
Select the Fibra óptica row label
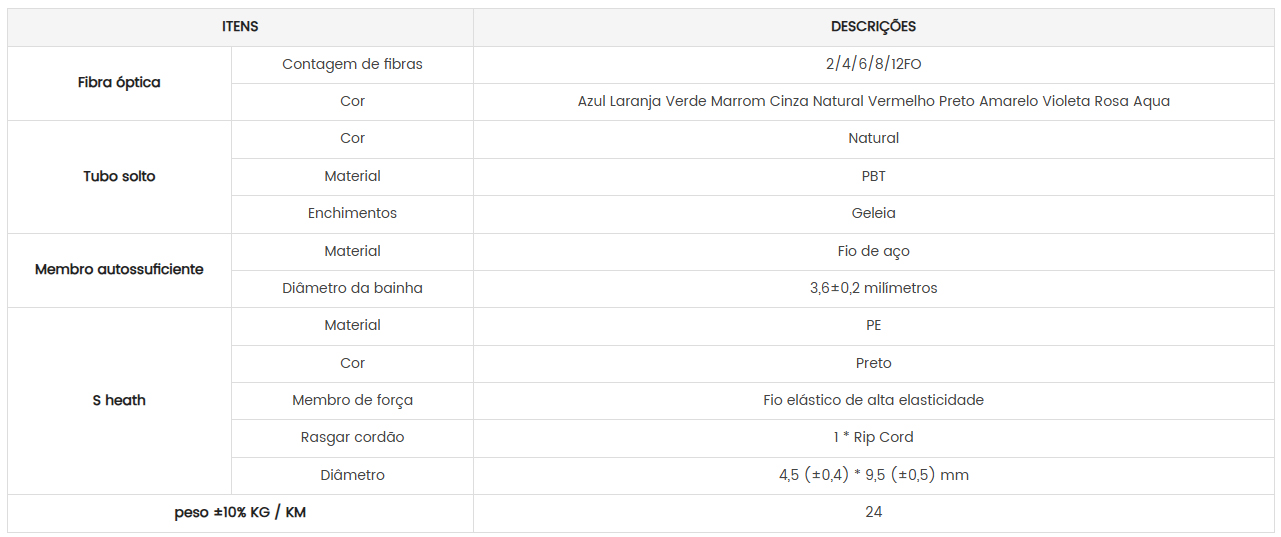(119, 83)
